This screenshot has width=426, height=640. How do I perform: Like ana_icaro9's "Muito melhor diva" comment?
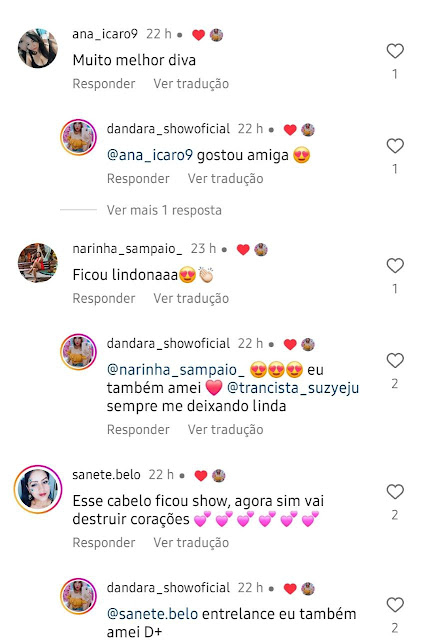pos(395,51)
